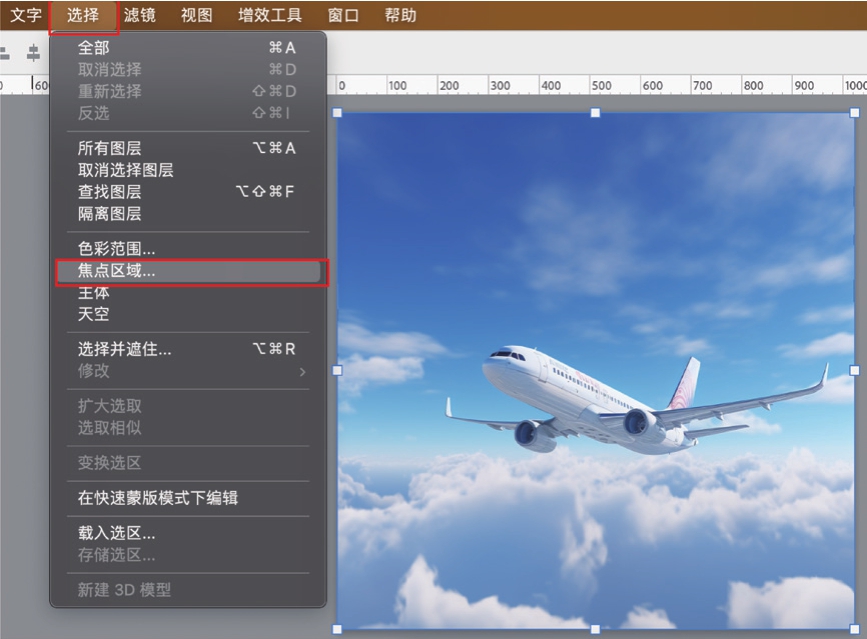Click the 存储选区... menu entry

click(x=188, y=554)
